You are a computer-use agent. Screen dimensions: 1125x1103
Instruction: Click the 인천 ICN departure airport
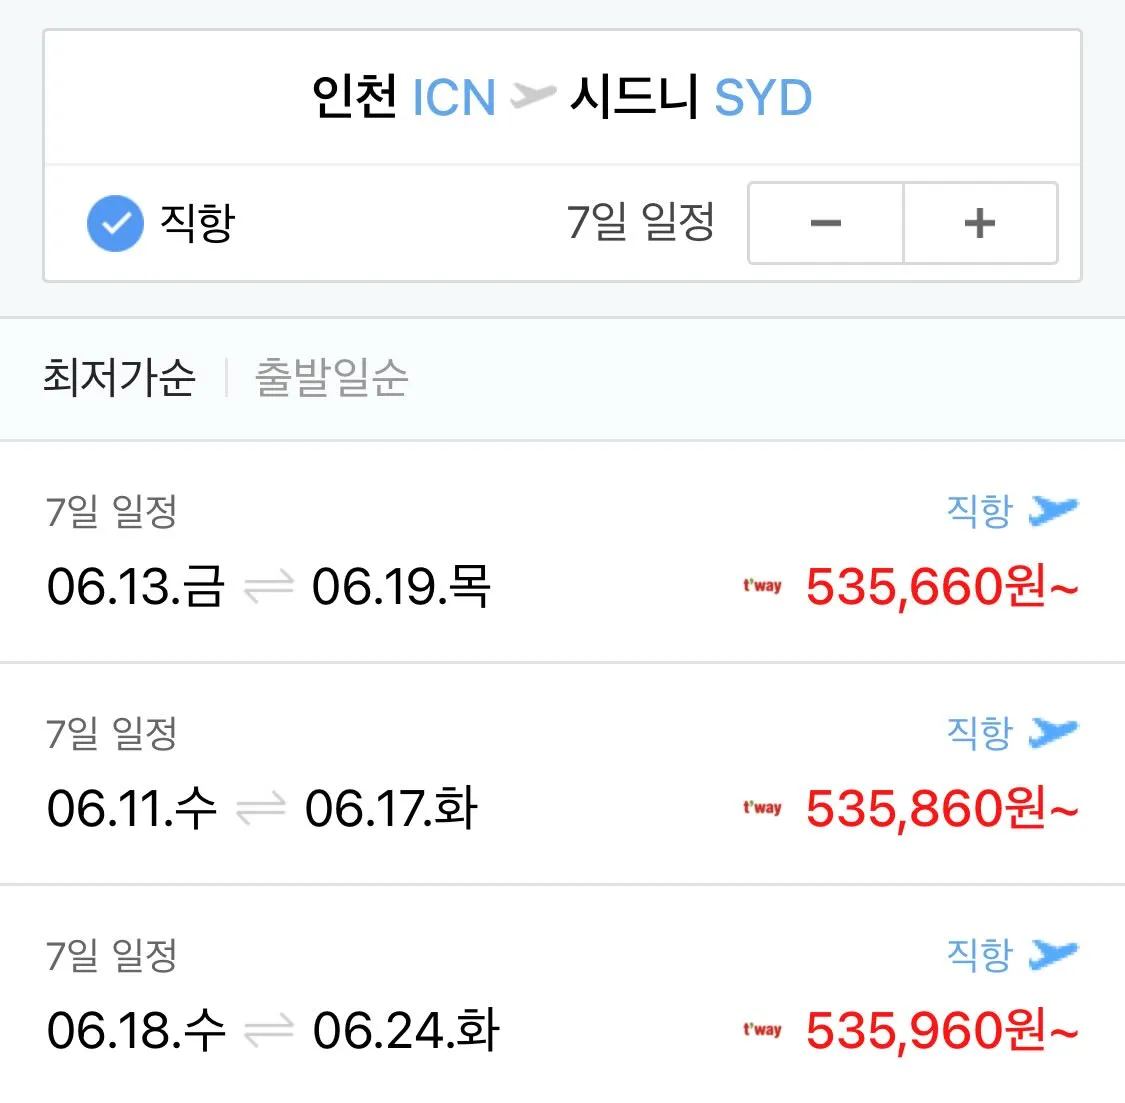(x=403, y=97)
